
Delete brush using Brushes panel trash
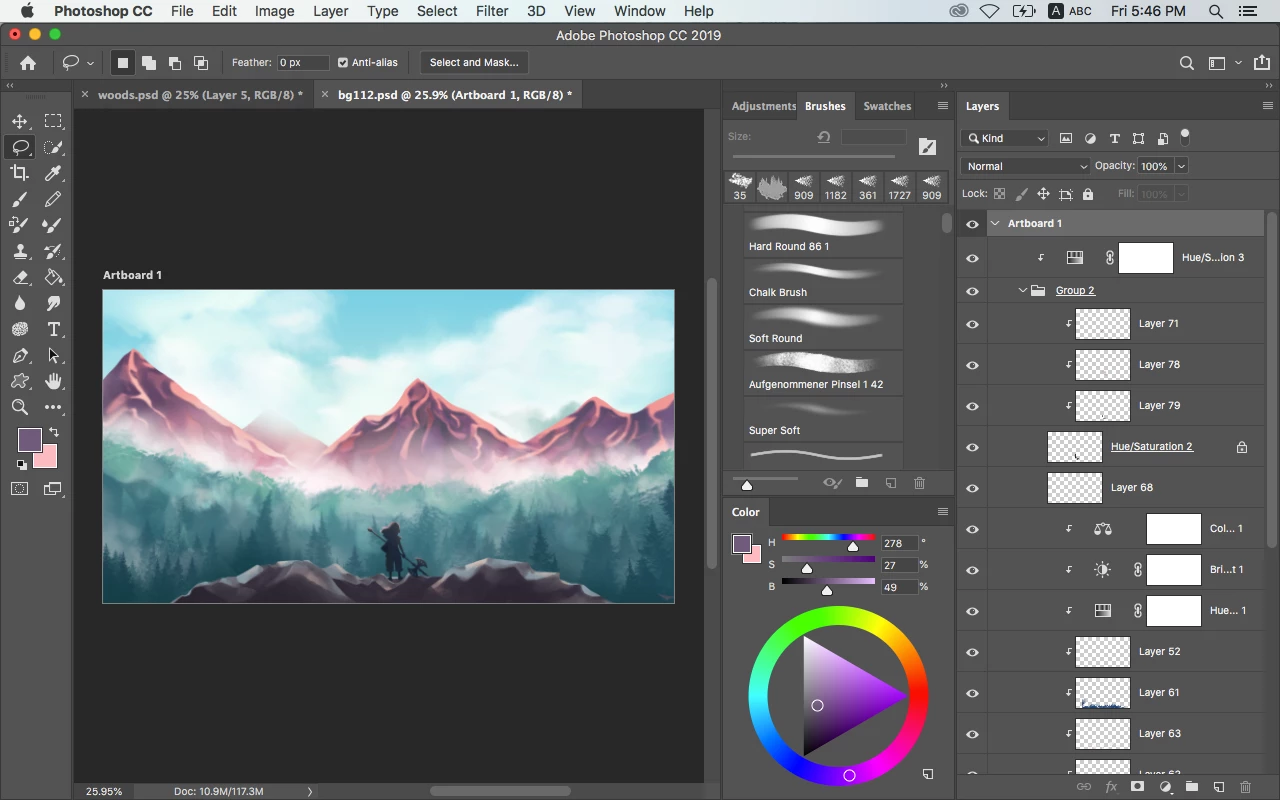(x=919, y=483)
